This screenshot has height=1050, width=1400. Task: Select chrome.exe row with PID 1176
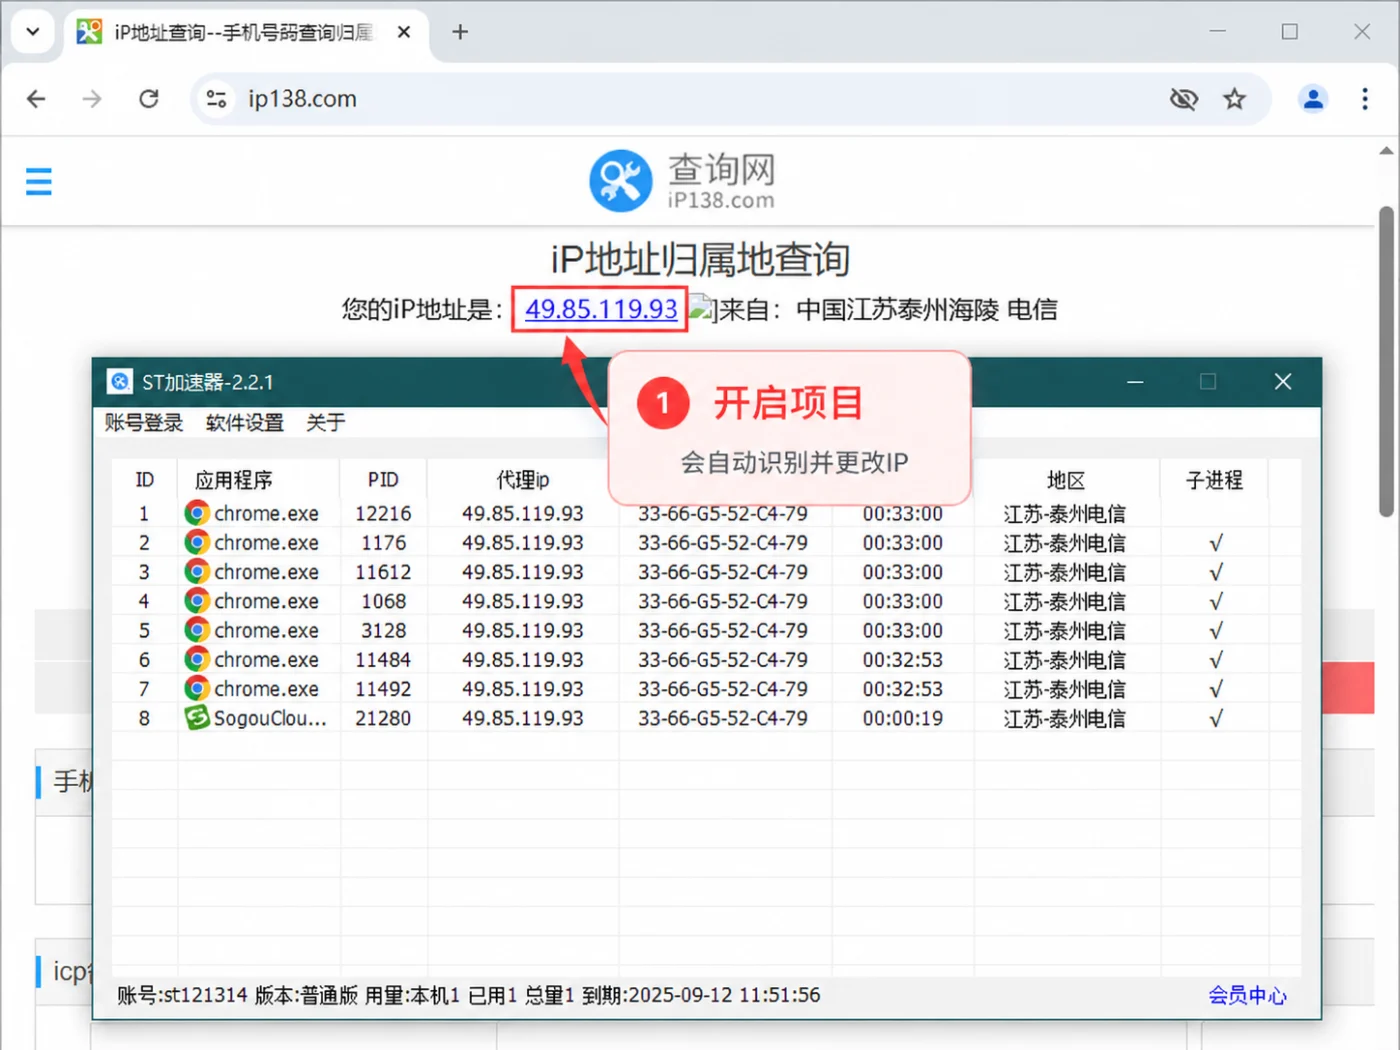[x=706, y=543]
